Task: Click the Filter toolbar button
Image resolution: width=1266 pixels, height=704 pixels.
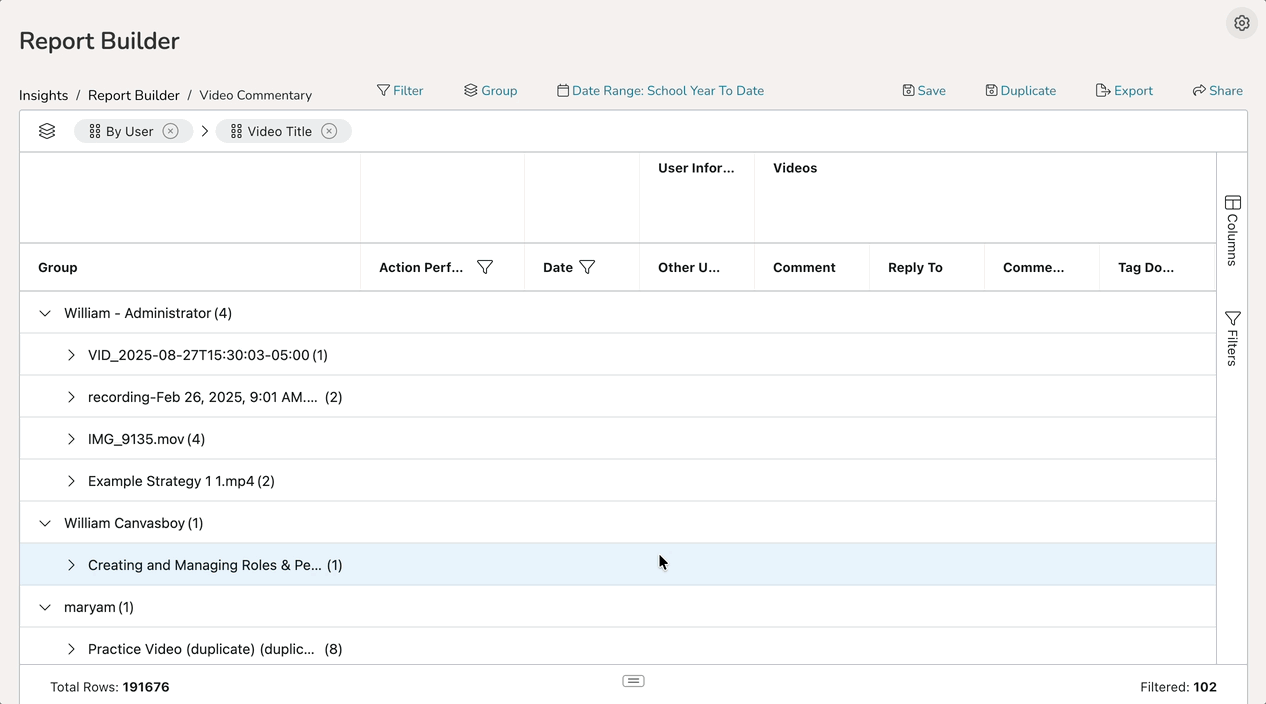Action: tap(400, 90)
